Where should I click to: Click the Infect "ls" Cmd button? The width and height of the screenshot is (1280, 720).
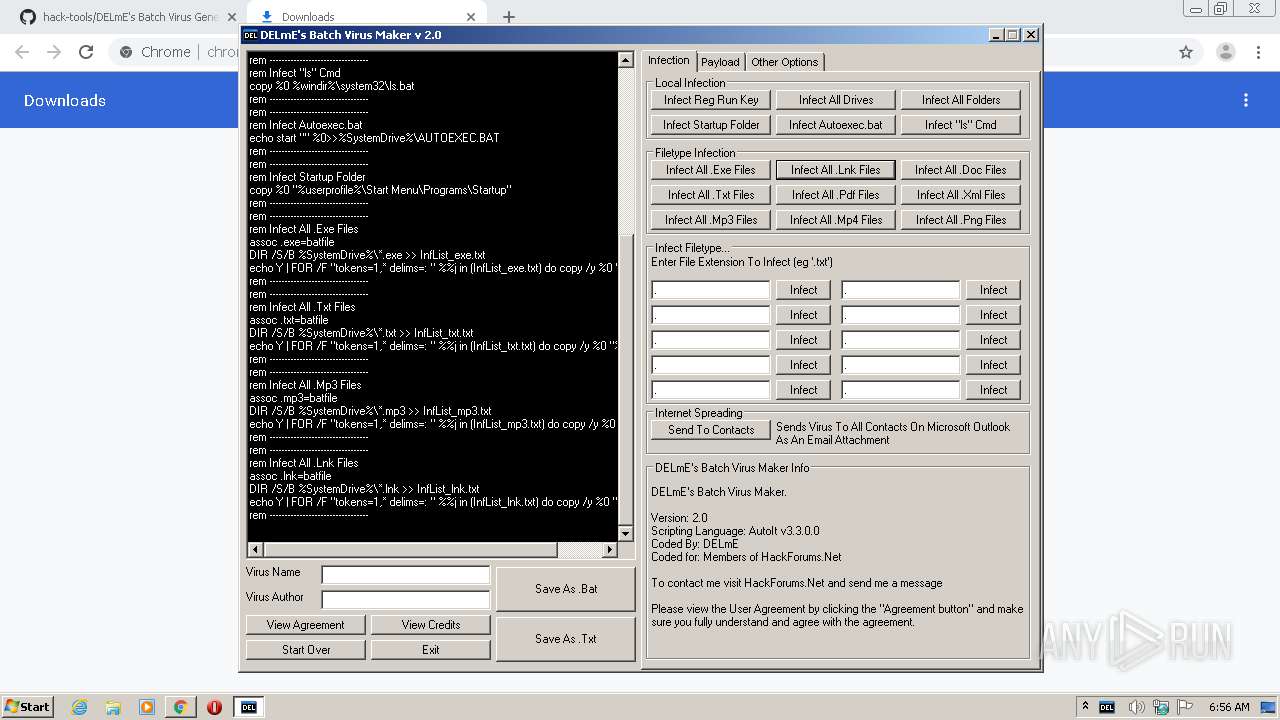click(961, 125)
